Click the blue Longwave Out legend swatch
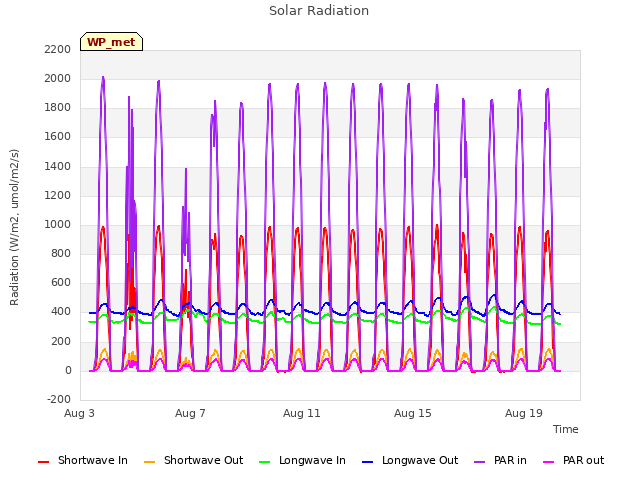 tap(367, 462)
